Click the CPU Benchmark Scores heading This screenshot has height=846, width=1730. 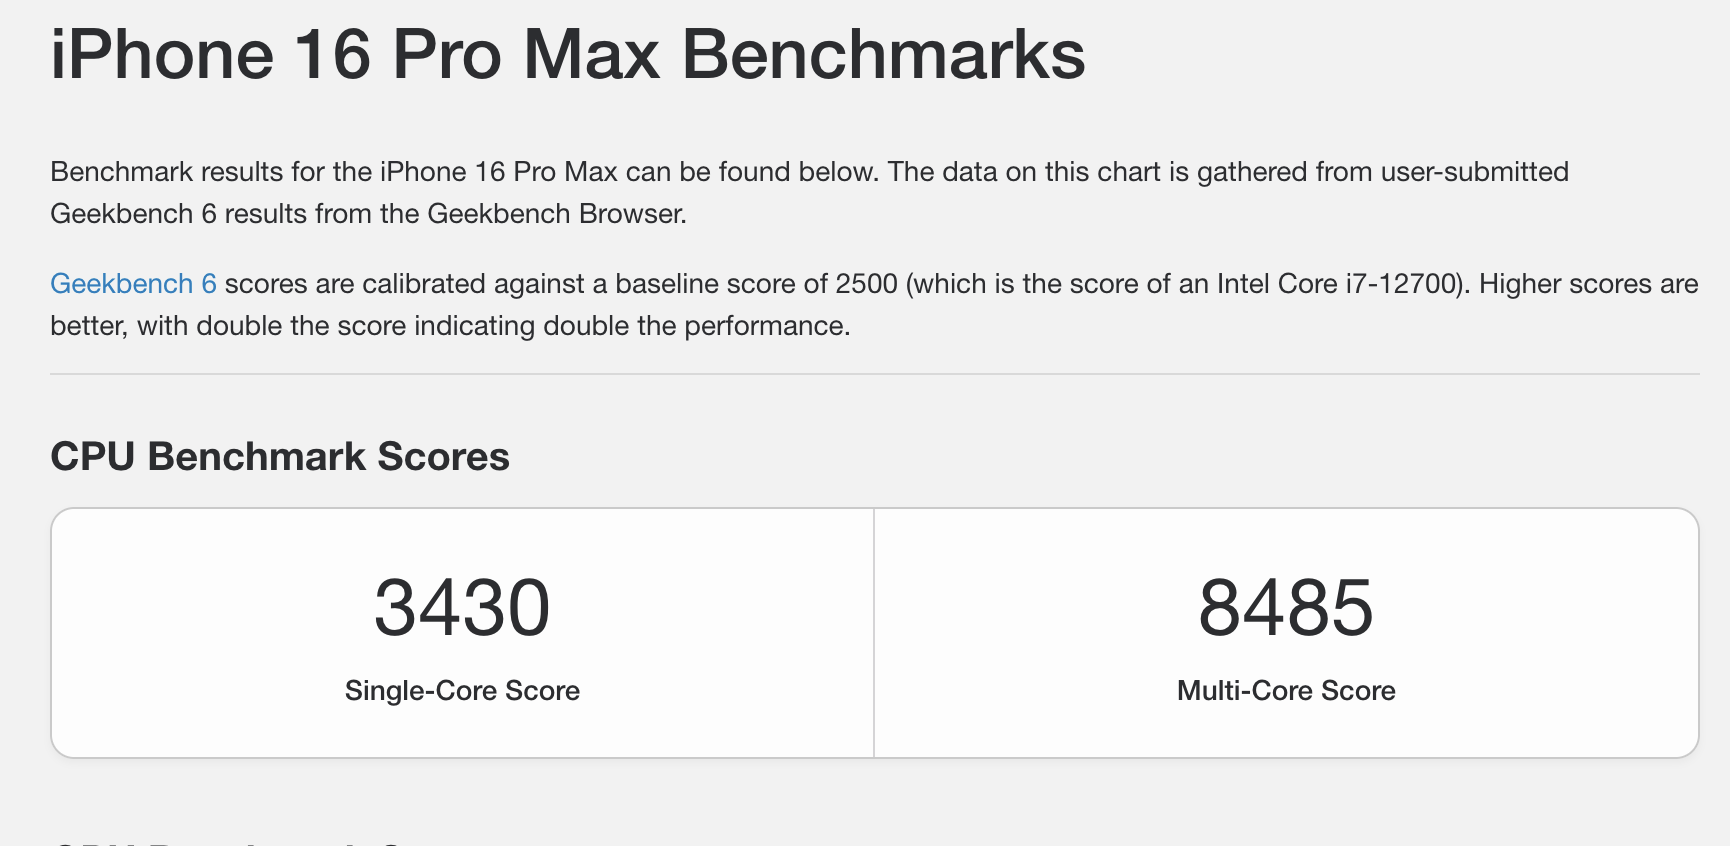point(280,457)
